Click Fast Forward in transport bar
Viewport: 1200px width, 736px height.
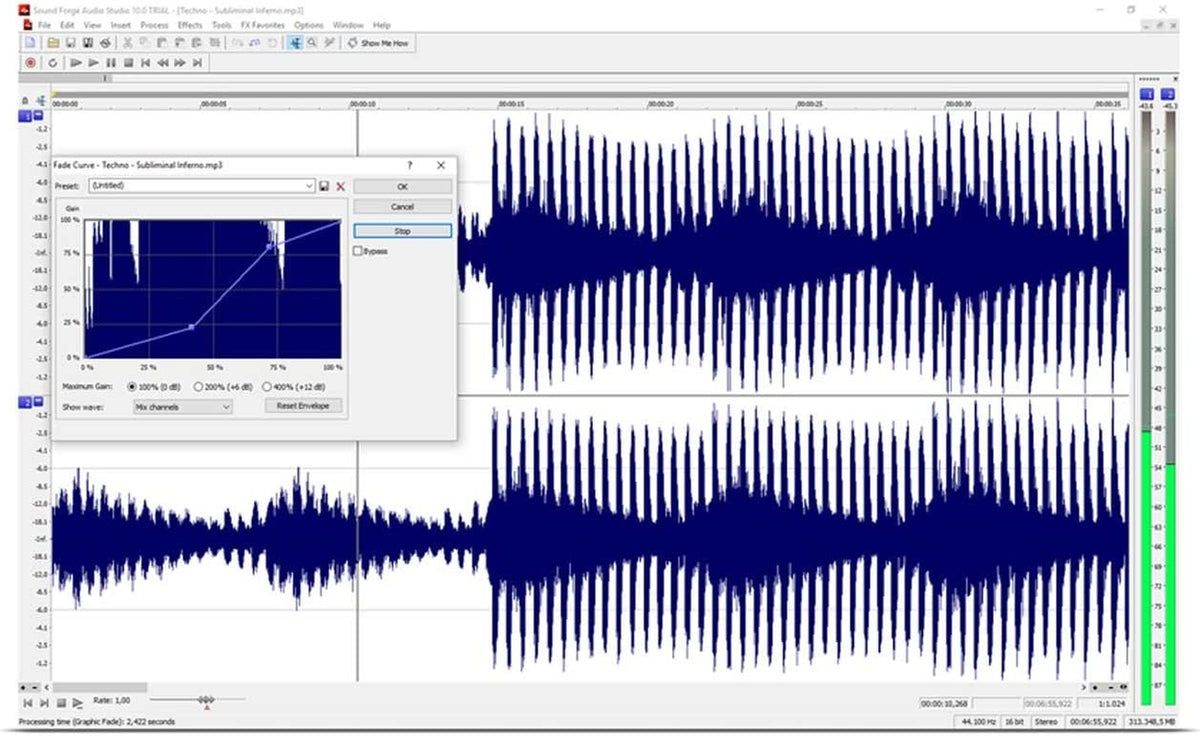180,63
